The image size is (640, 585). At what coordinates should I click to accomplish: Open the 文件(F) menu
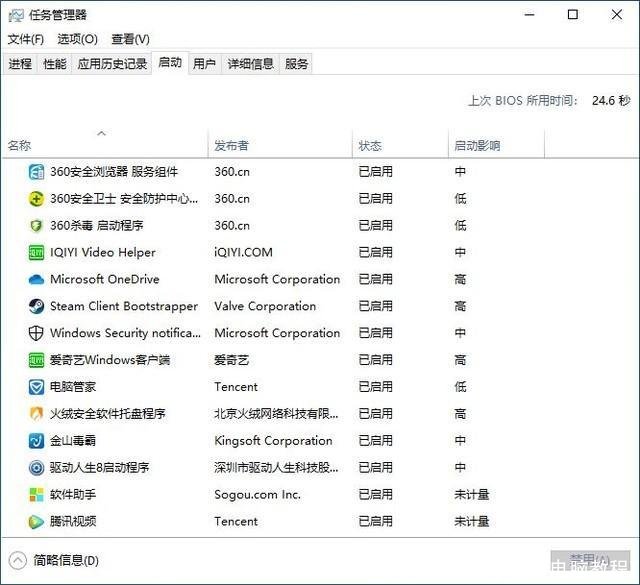26,39
